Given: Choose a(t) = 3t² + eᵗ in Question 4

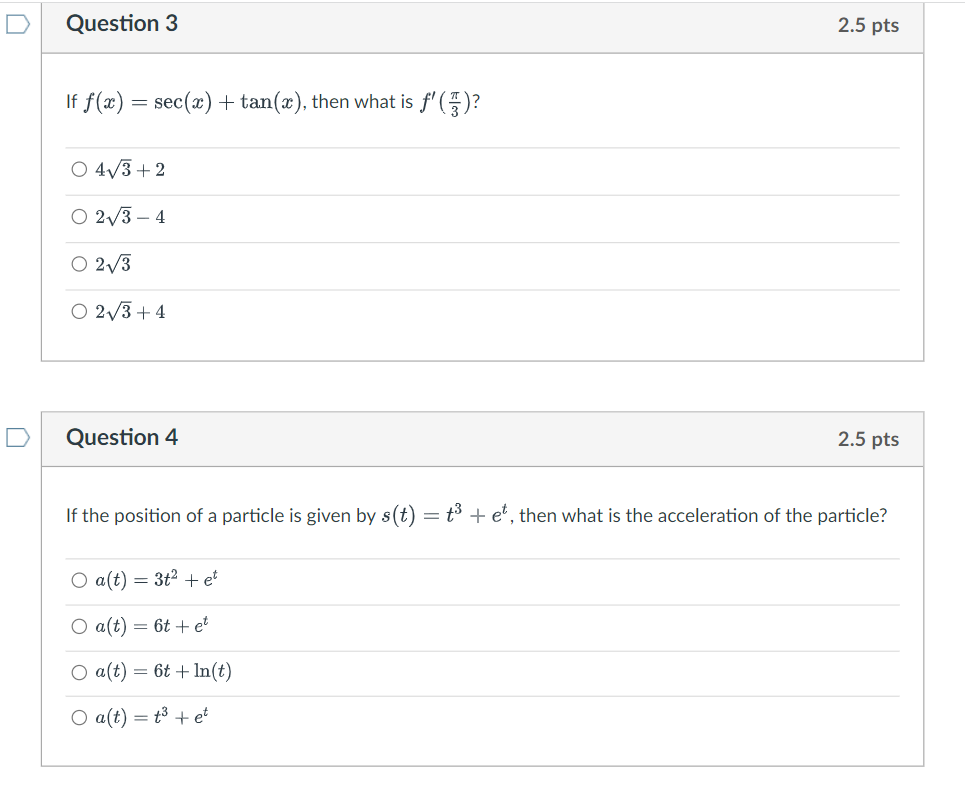Looking at the screenshot, I should 79,579.
